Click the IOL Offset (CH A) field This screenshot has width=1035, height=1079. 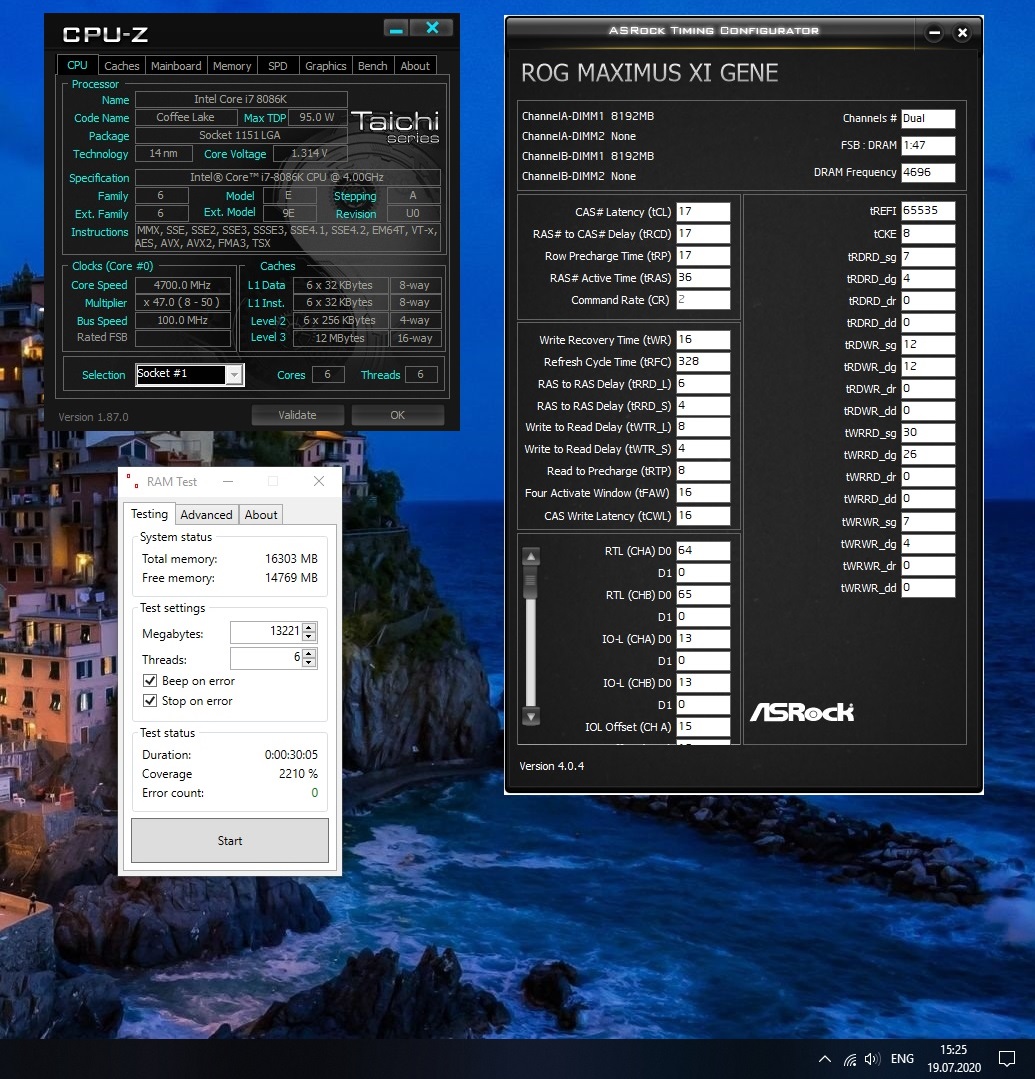[x=703, y=727]
